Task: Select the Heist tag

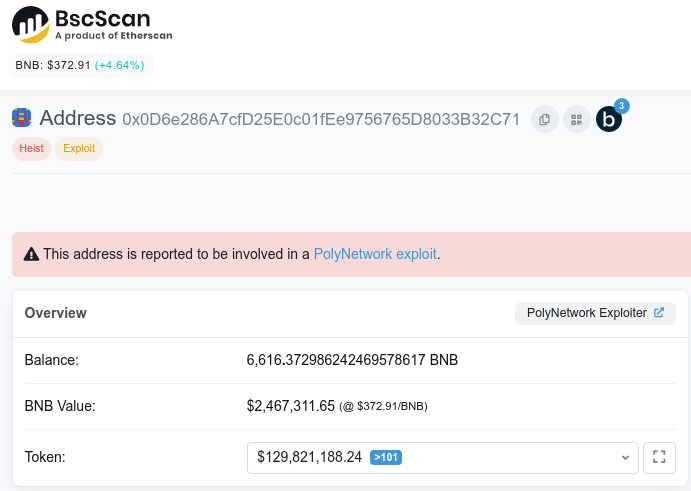Action: point(31,149)
